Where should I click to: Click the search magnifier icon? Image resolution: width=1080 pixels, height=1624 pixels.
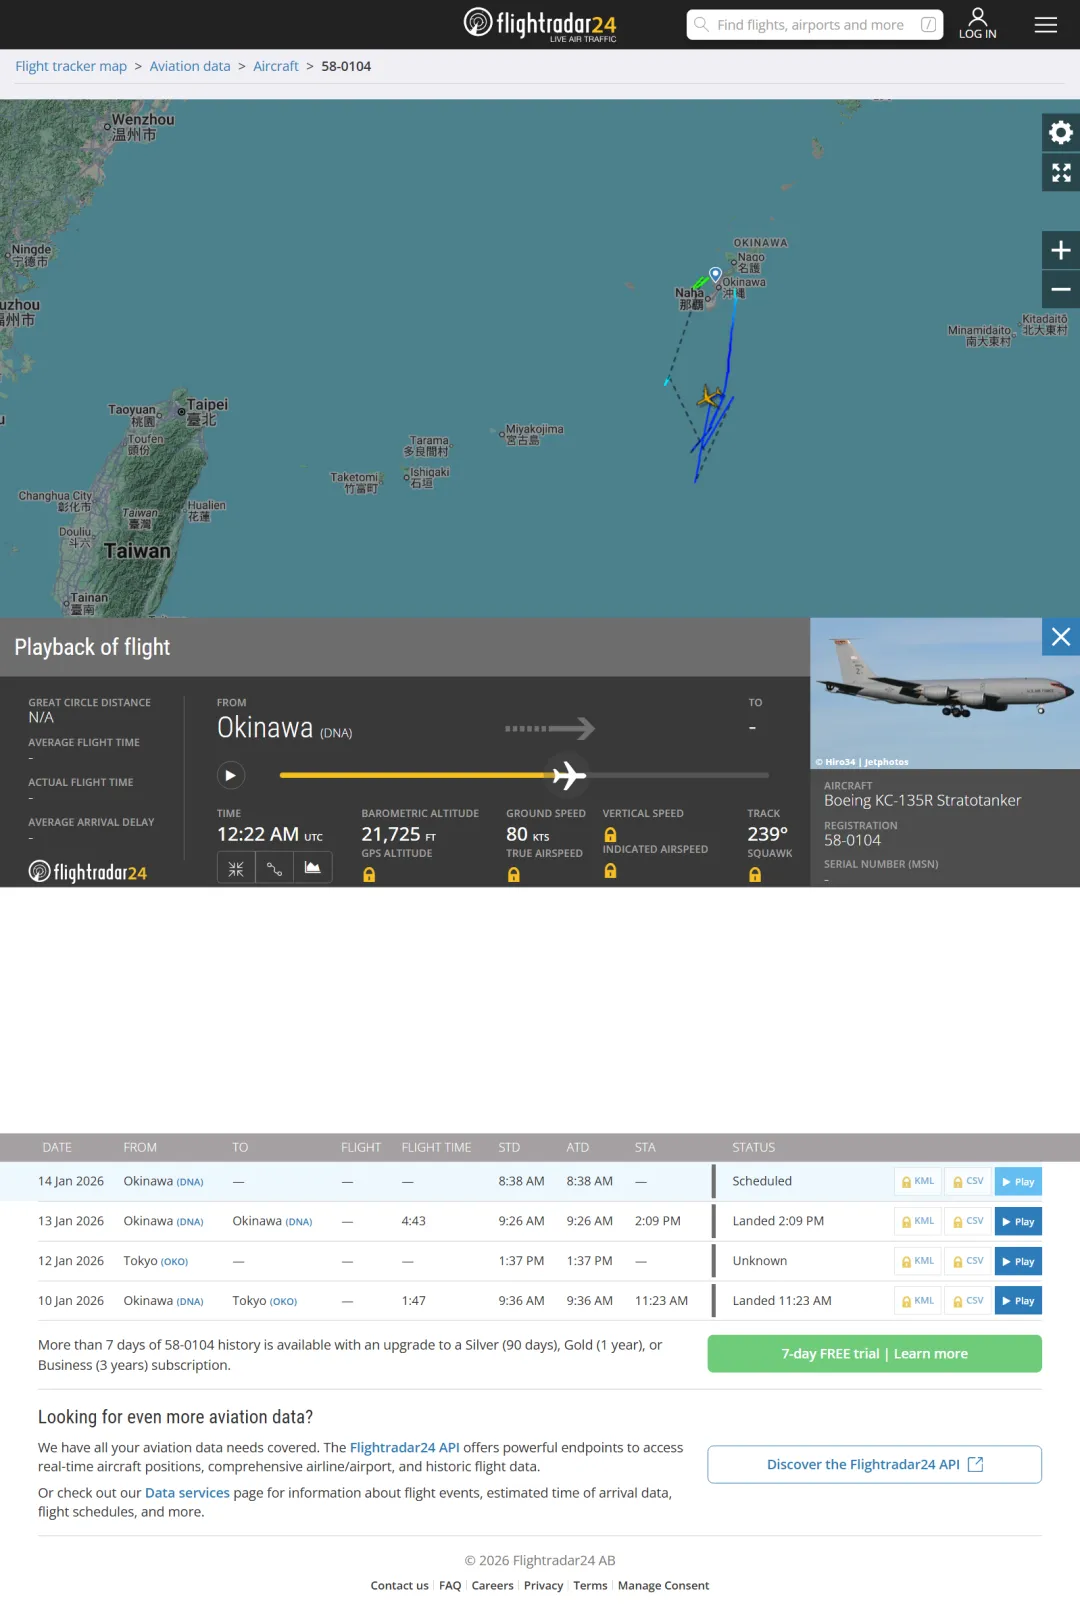(x=702, y=24)
